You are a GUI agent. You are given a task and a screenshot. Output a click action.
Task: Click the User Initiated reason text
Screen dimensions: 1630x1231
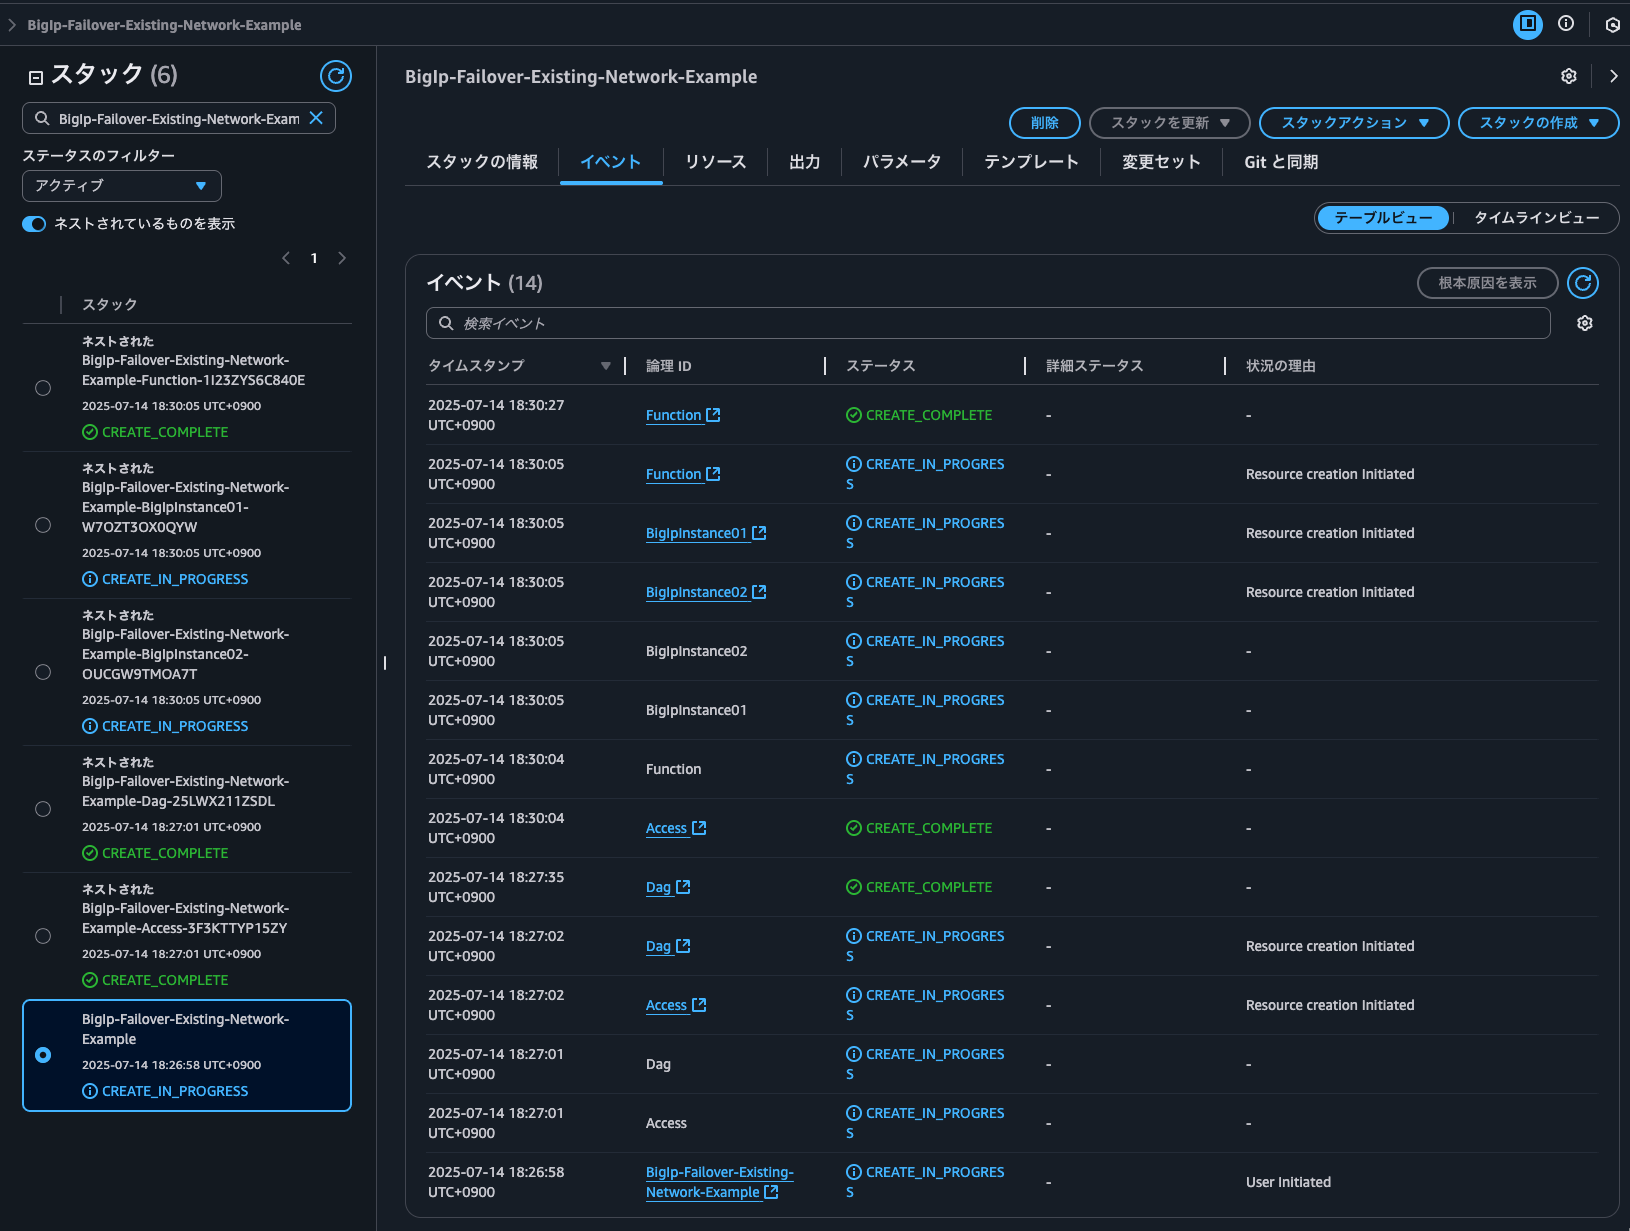pos(1288,1182)
